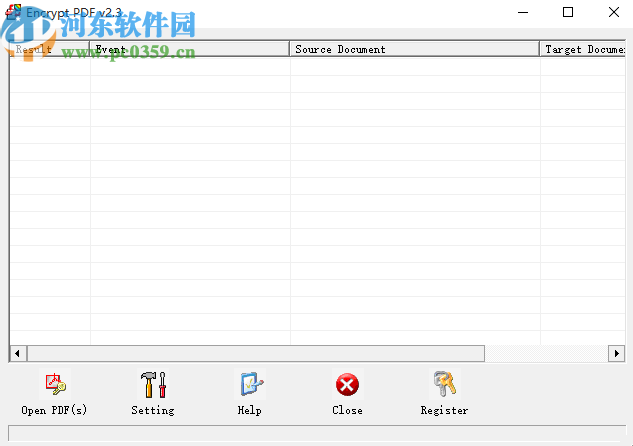Click the Encrypt PDF app icon in title bar
Viewport: 633px width, 446px height.
pyautogui.click(x=13, y=12)
